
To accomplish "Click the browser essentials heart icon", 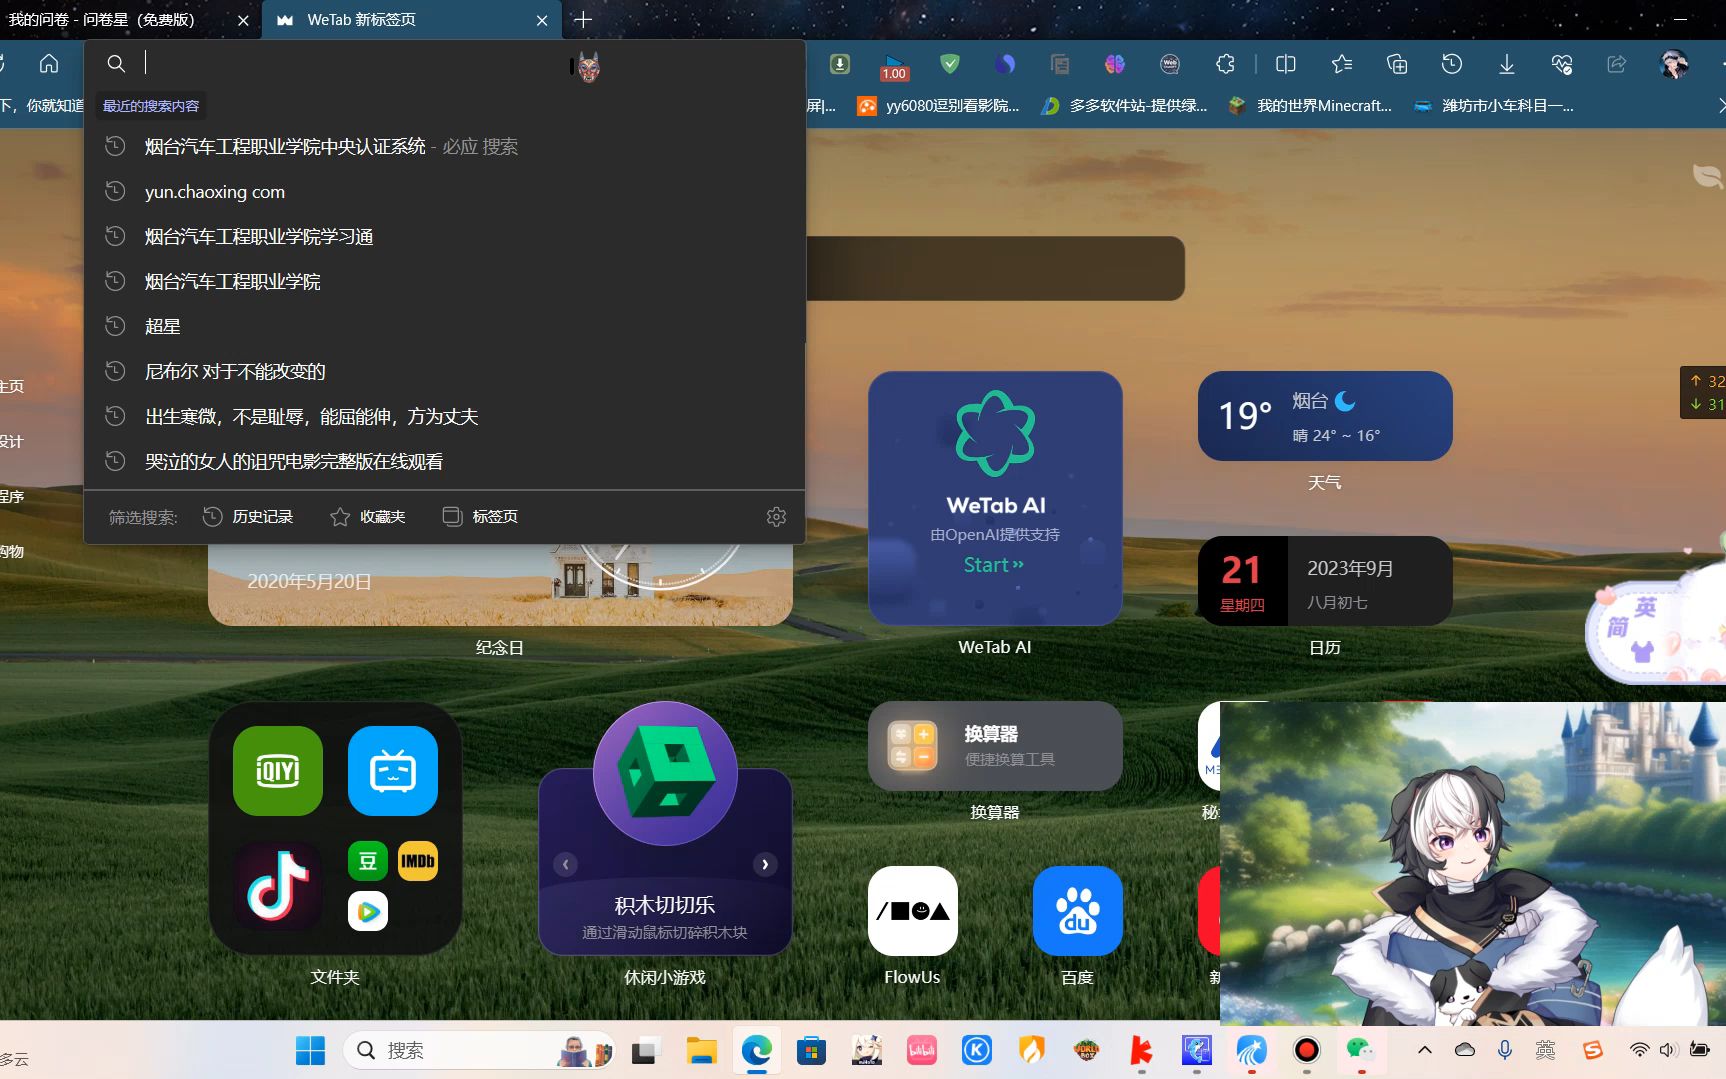I will point(1562,64).
